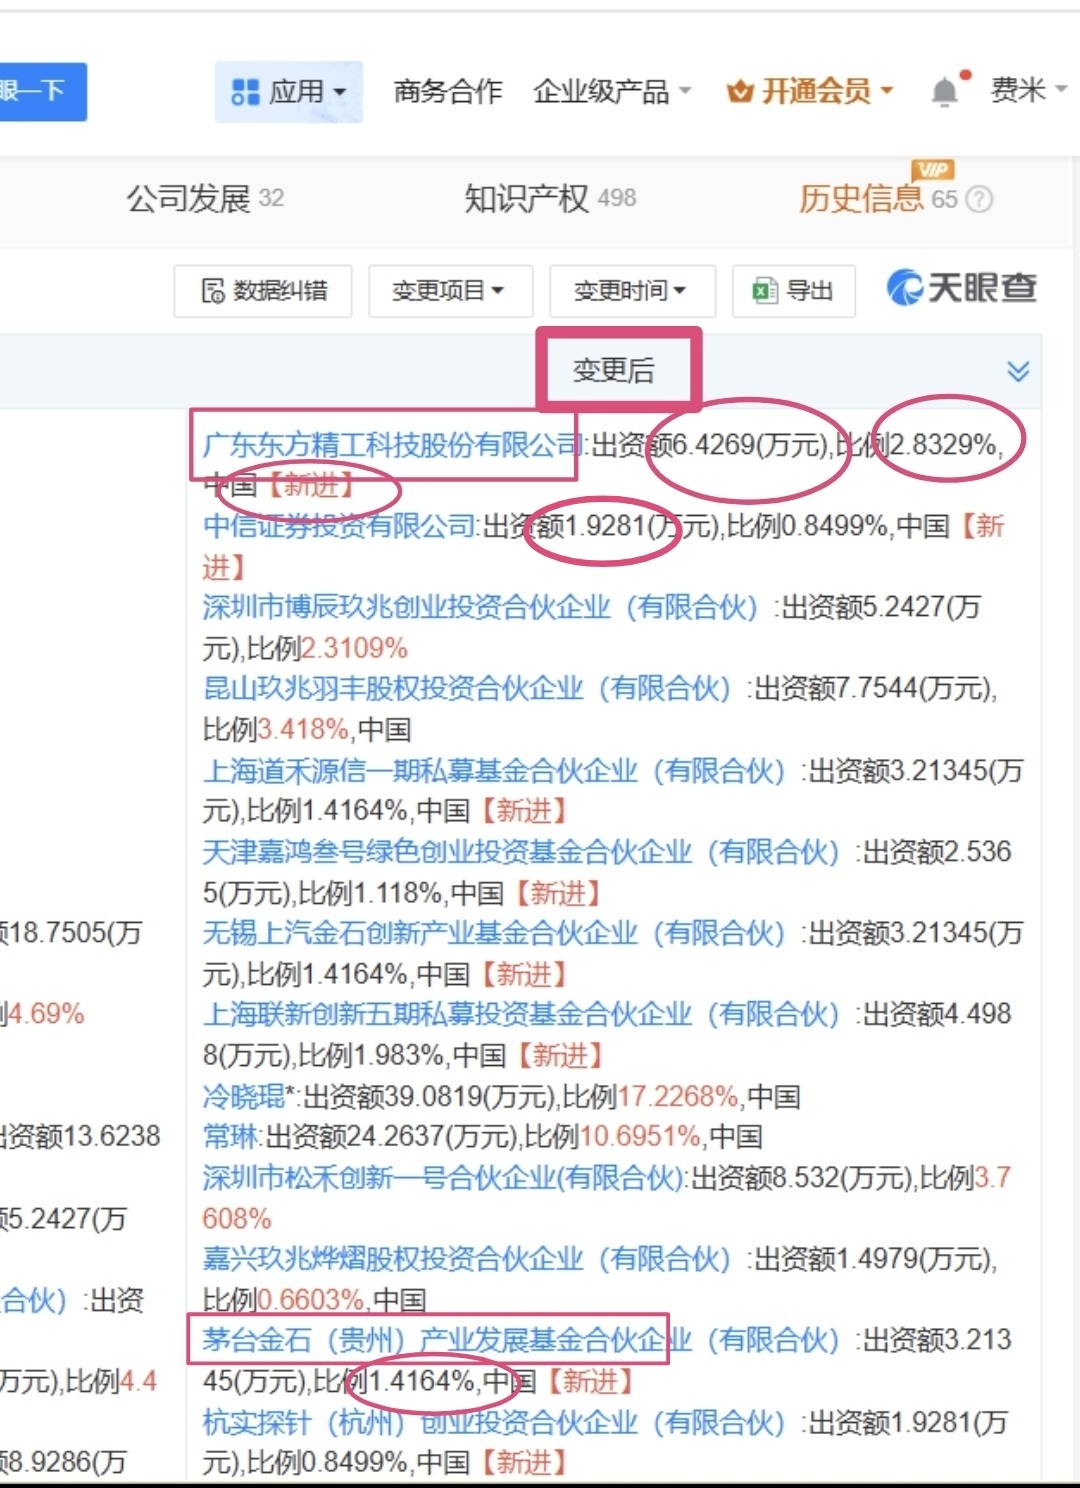1080x1488 pixels.
Task: Click the 0.6603% ratio value
Action: coord(310,1300)
